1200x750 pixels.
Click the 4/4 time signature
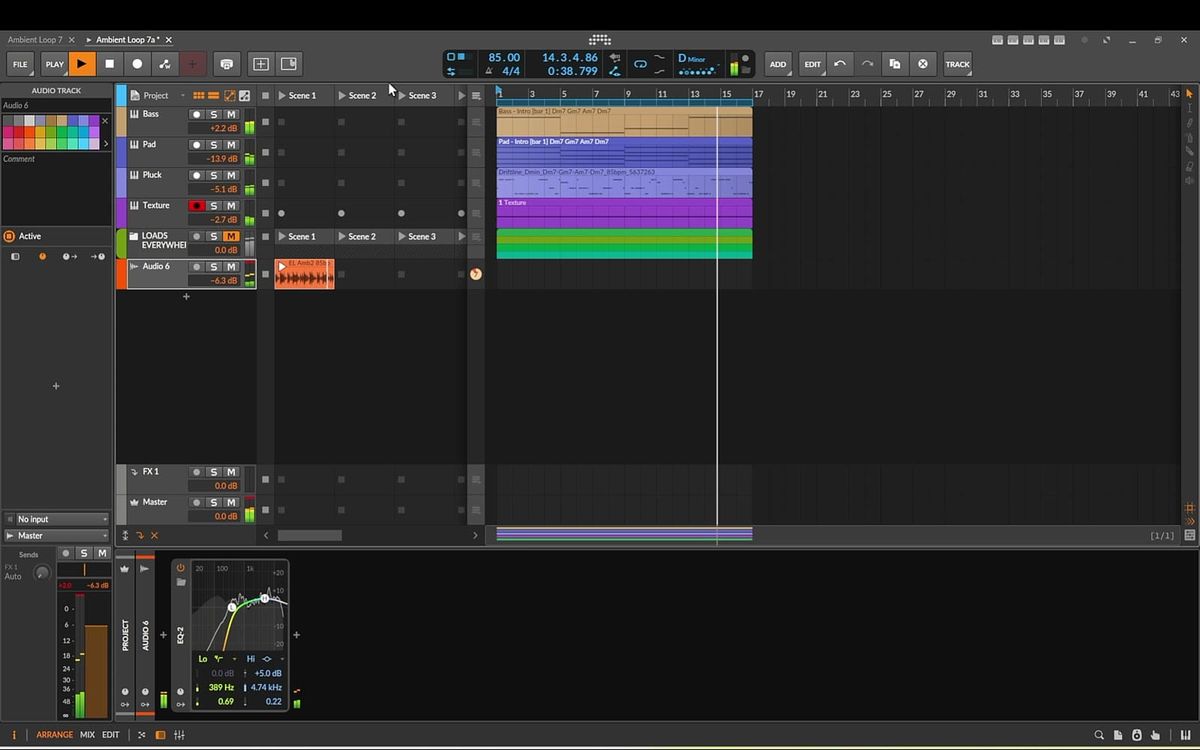[x=510, y=71]
